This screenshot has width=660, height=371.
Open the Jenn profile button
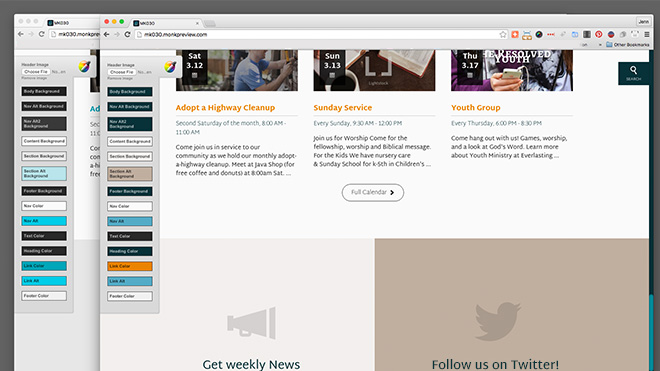tap(643, 21)
